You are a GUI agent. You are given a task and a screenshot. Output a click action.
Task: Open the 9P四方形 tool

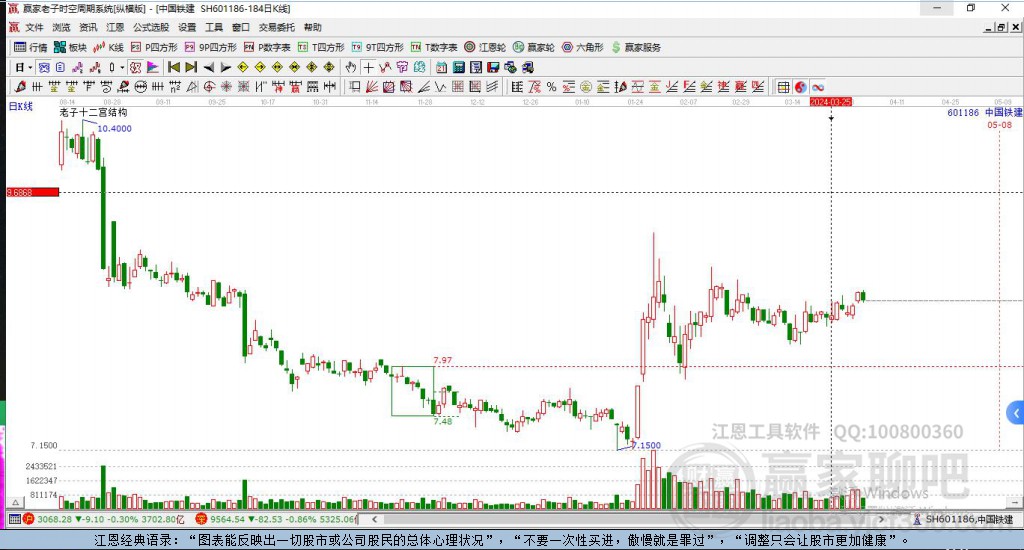click(x=210, y=48)
